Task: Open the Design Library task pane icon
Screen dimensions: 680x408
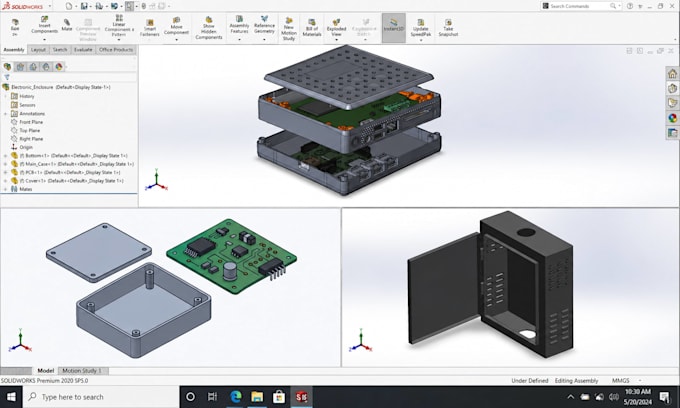Action: (x=672, y=88)
